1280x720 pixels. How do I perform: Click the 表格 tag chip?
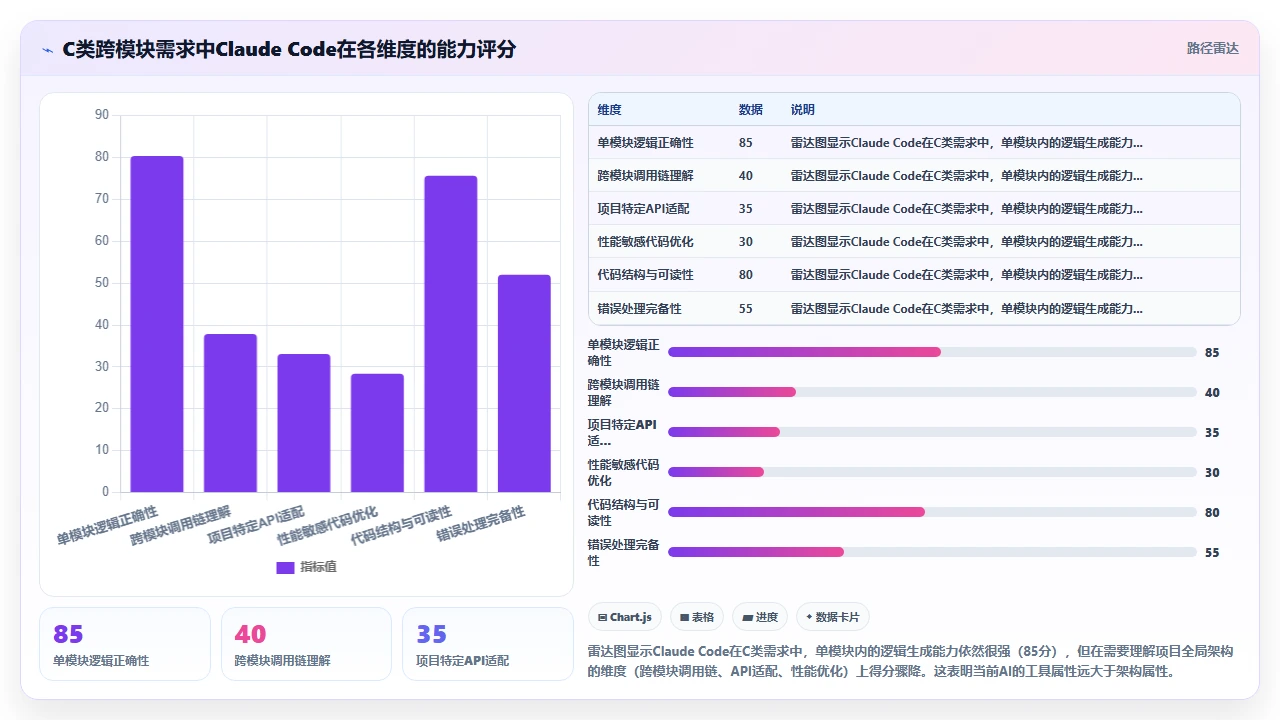[696, 617]
